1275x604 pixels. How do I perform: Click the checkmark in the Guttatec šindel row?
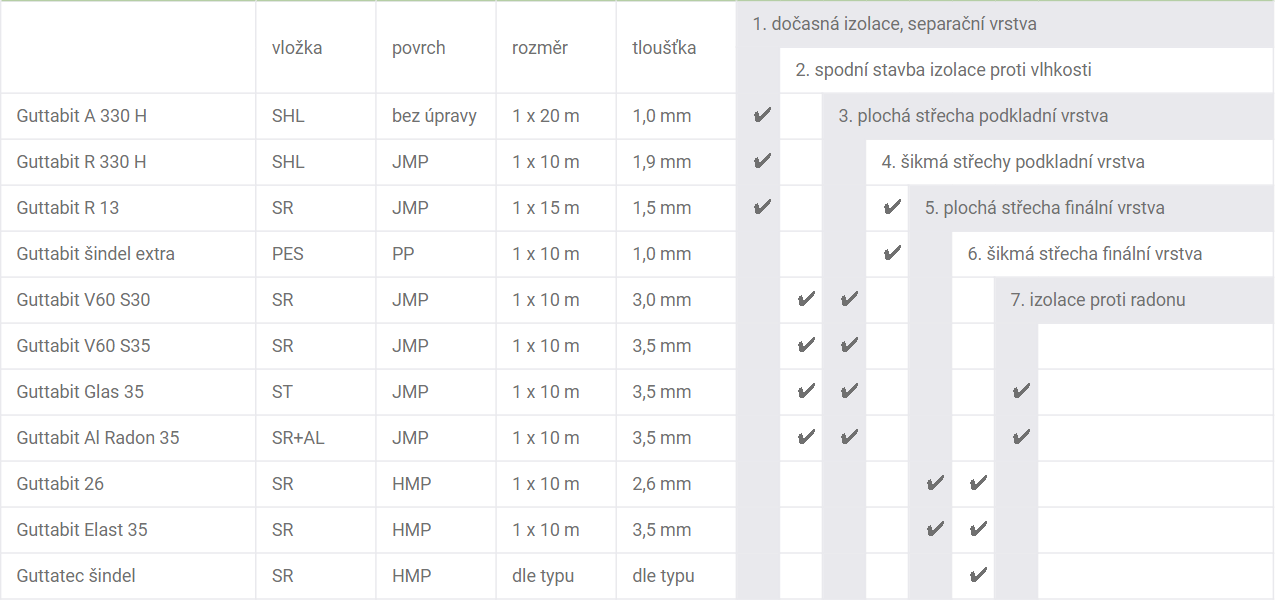[978, 576]
